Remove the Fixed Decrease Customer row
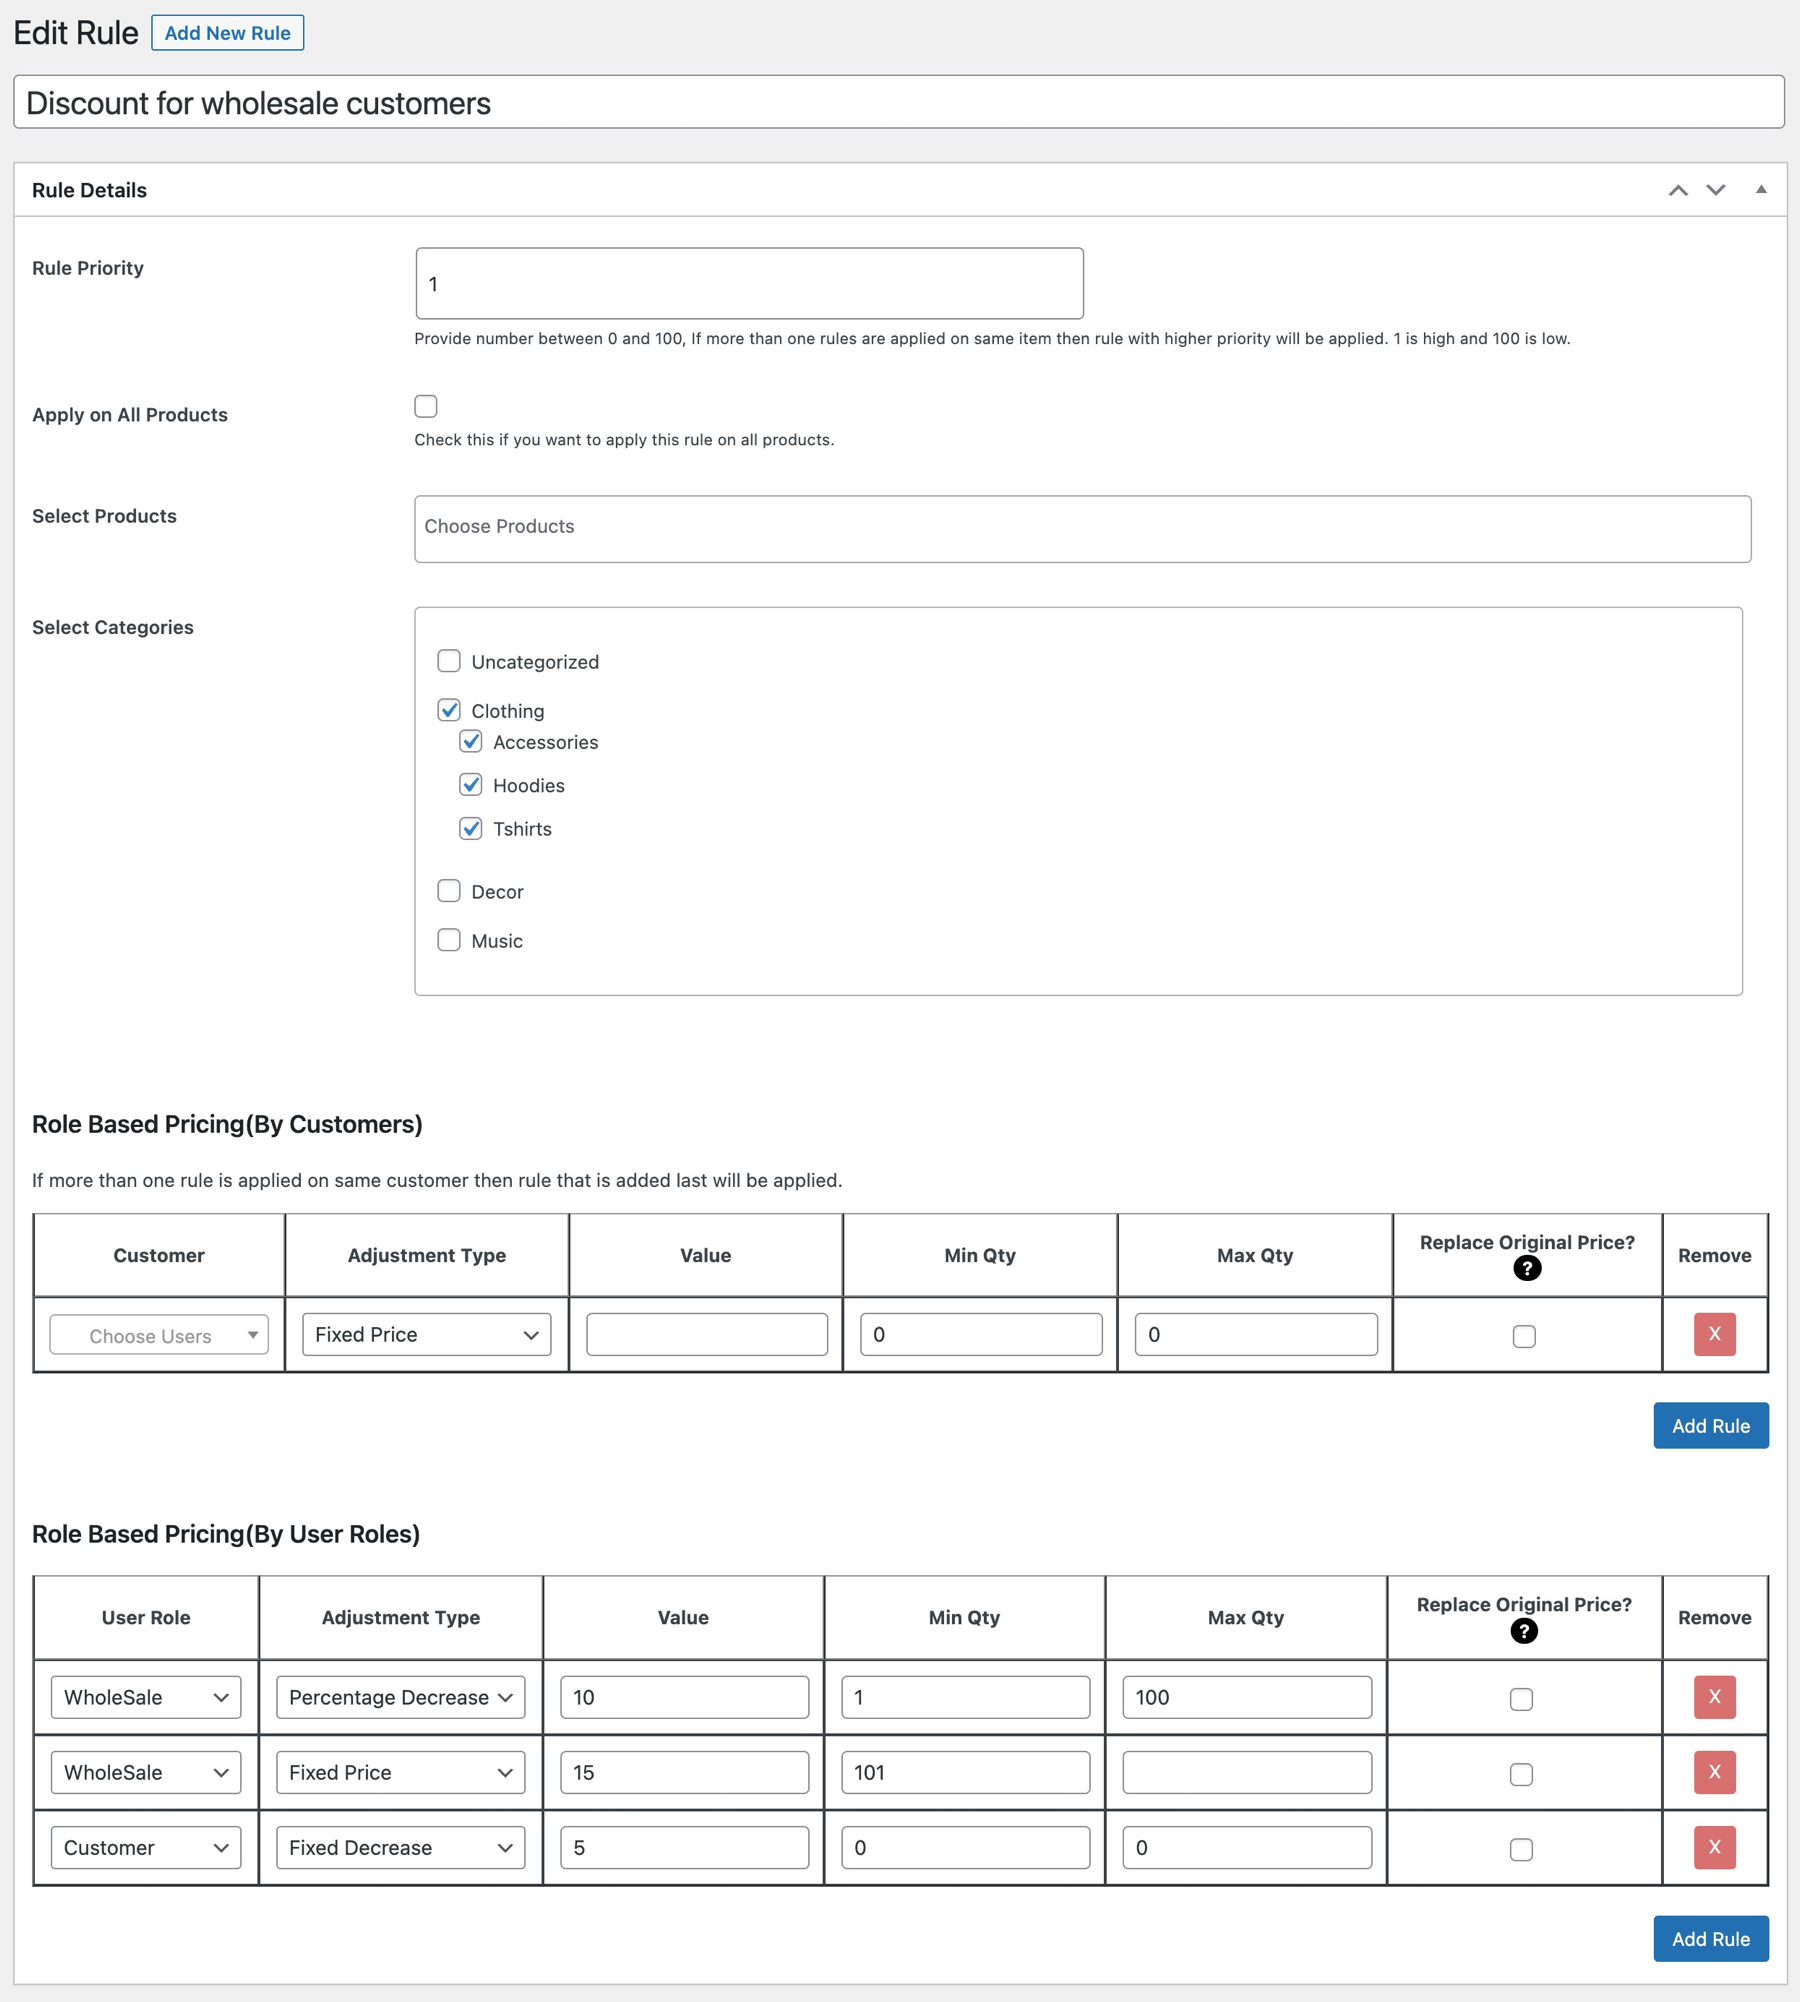The image size is (1800, 2002). [1714, 1847]
